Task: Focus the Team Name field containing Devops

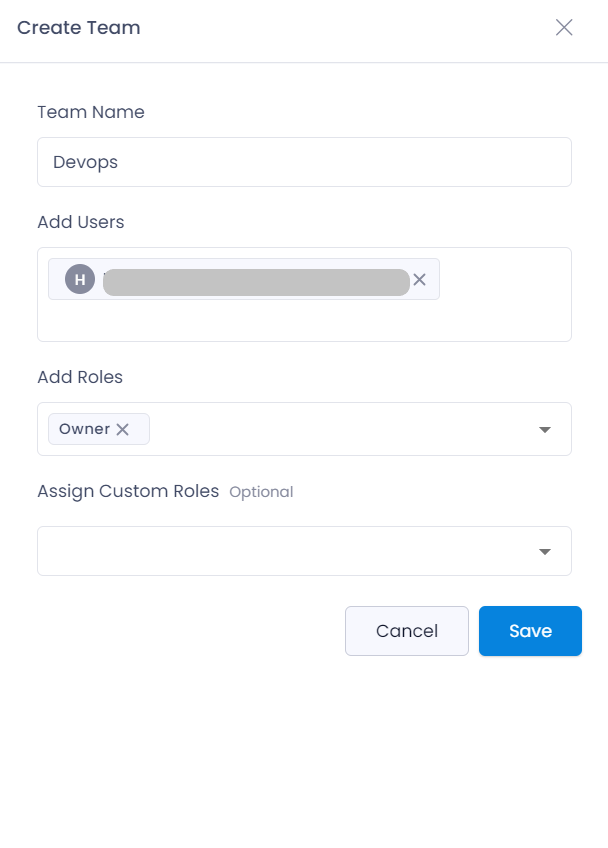Action: click(304, 162)
